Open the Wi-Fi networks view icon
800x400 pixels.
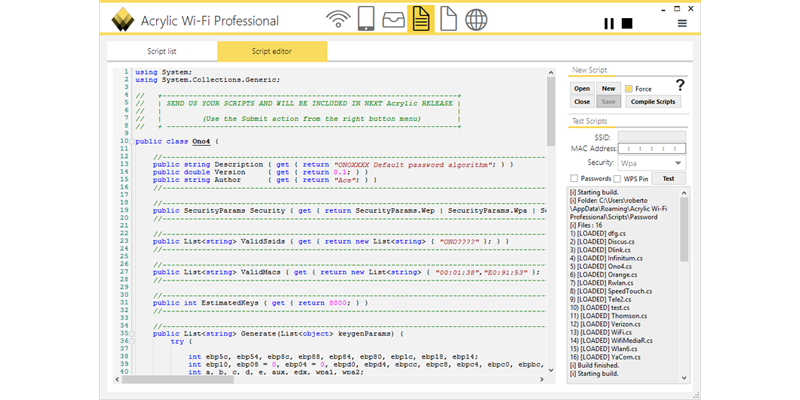coord(339,19)
